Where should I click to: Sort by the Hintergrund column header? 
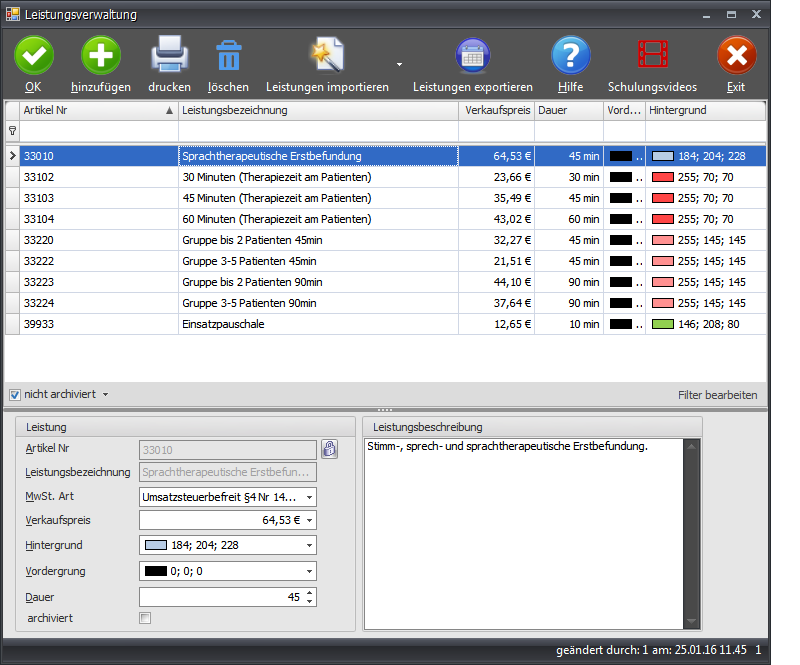706,110
